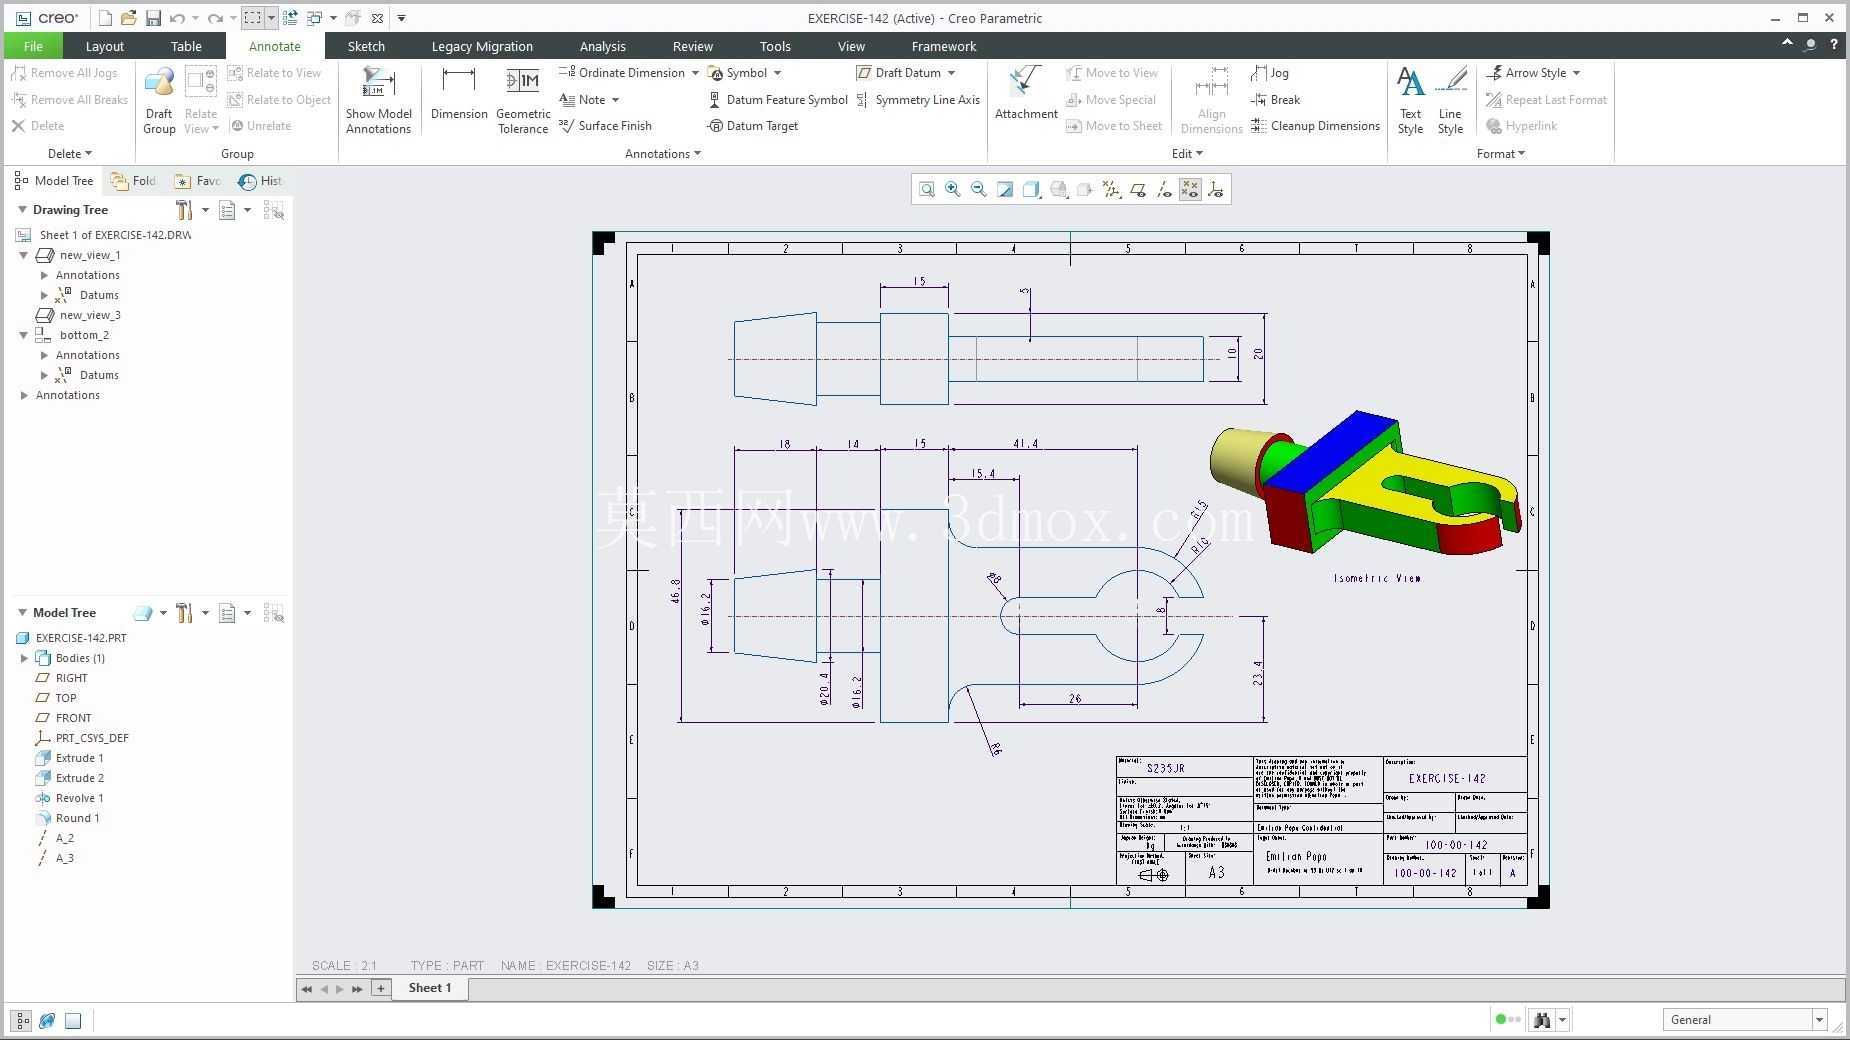Click the isometric view model thumbnail
Image resolution: width=1850 pixels, height=1040 pixels.
(1365, 482)
